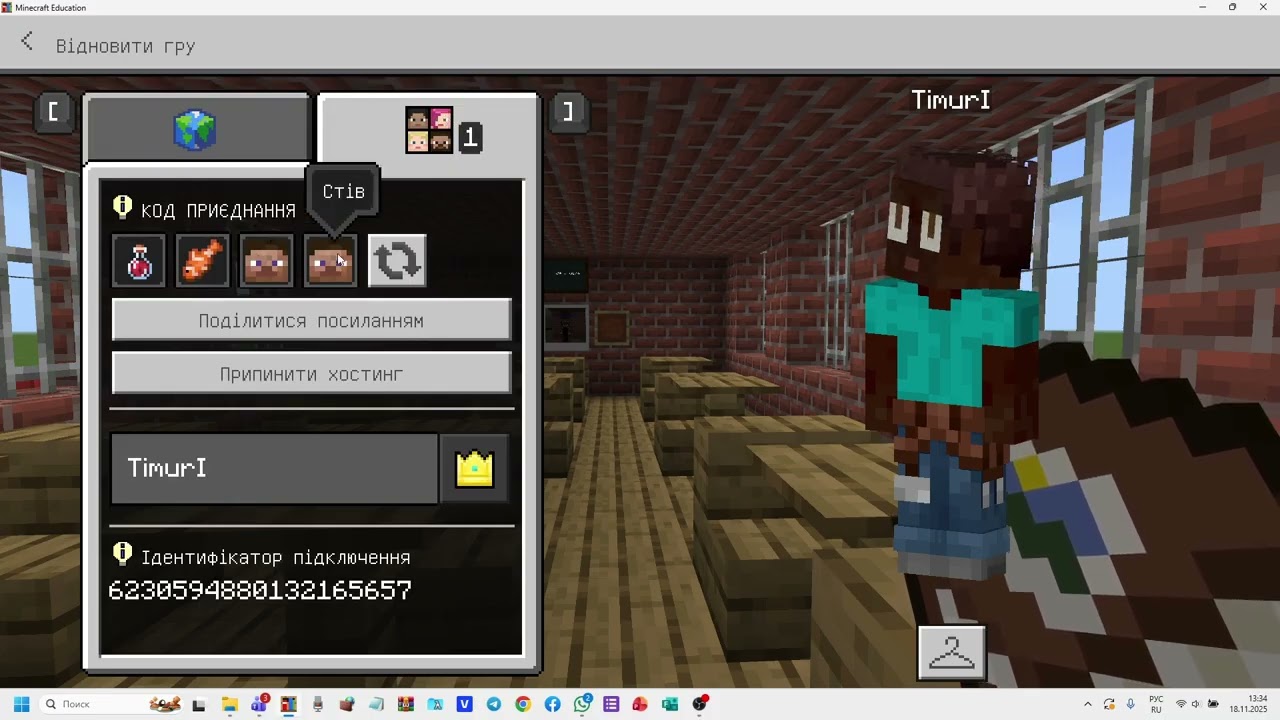Click the Відновити гру title text
Screen dimensions: 1280x720
[125, 46]
